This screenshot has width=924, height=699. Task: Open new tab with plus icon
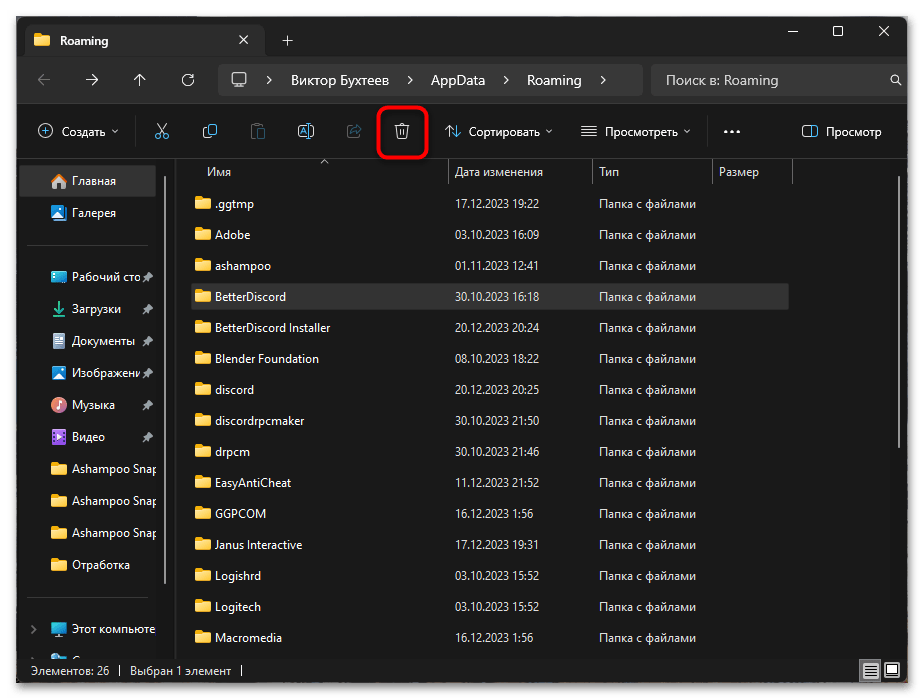tap(288, 41)
